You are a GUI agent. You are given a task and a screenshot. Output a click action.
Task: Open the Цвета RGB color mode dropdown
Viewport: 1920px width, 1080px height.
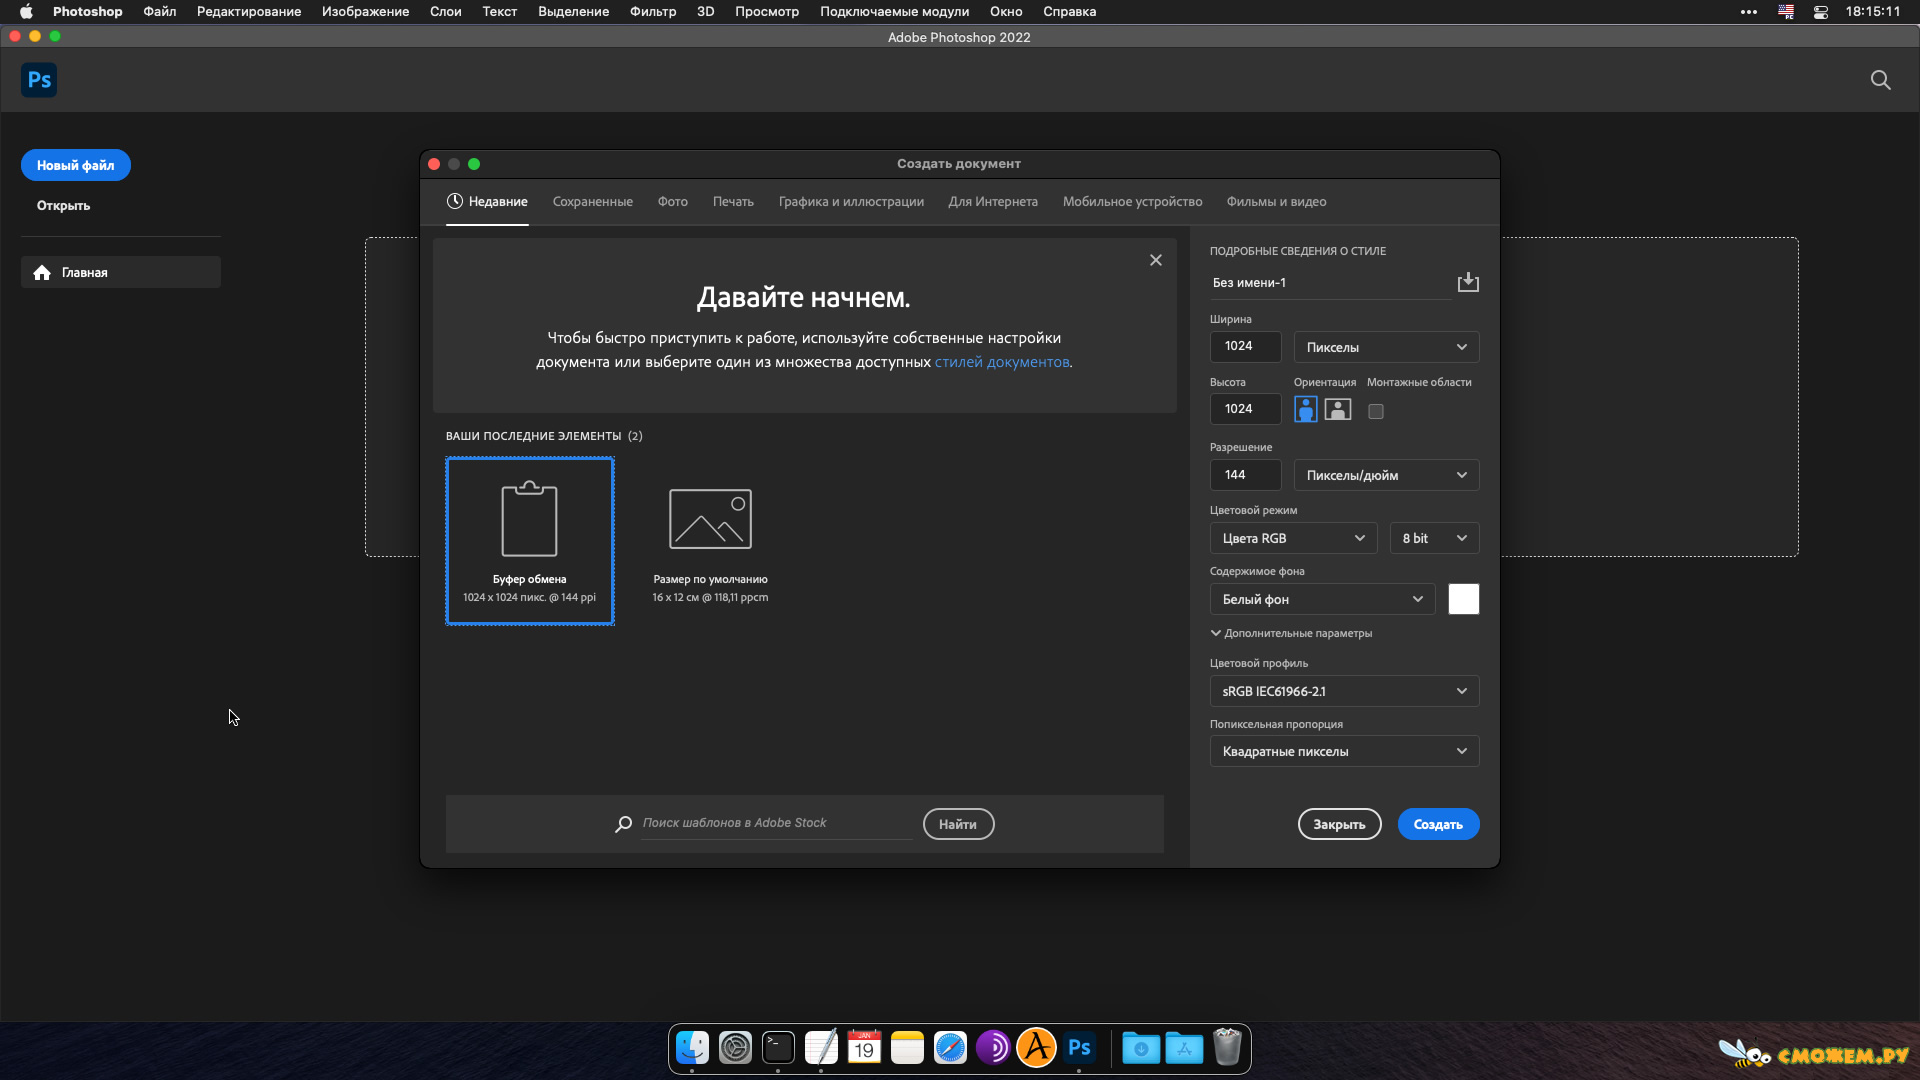pos(1293,538)
